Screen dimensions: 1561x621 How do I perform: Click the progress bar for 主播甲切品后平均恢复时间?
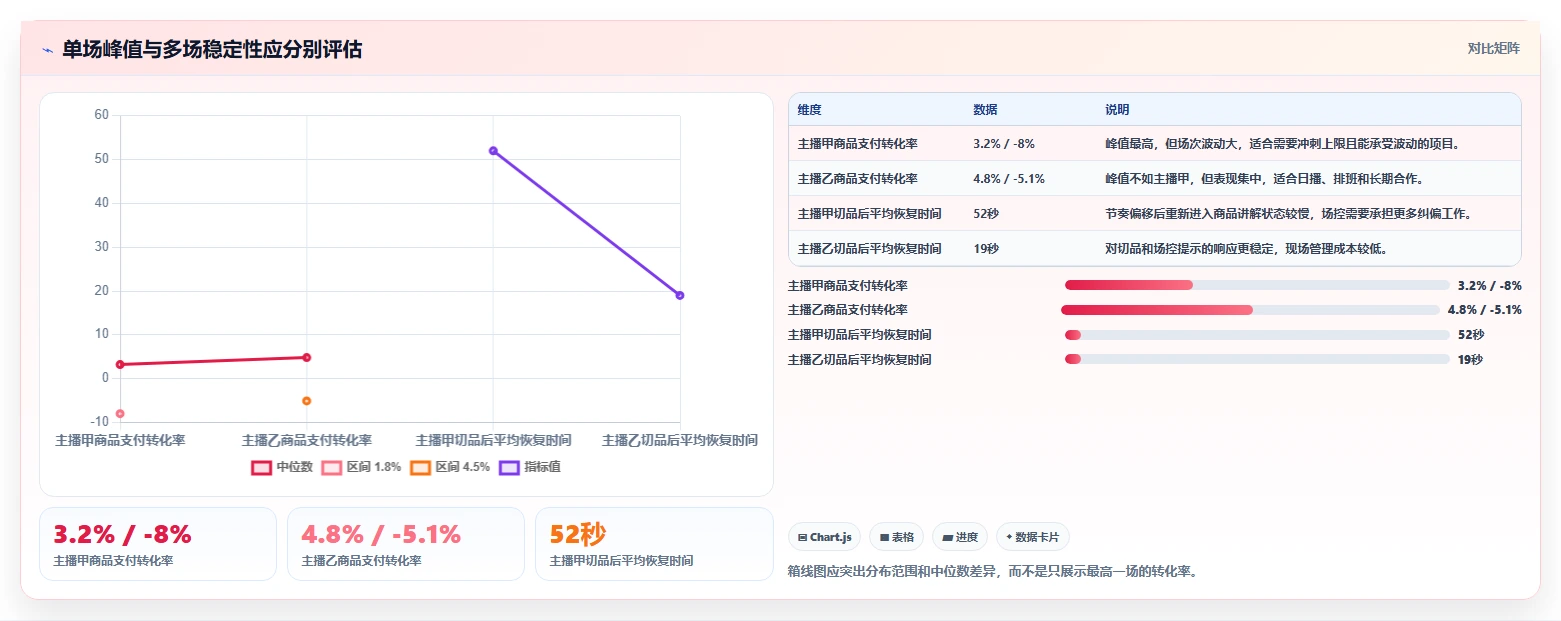click(x=1257, y=335)
